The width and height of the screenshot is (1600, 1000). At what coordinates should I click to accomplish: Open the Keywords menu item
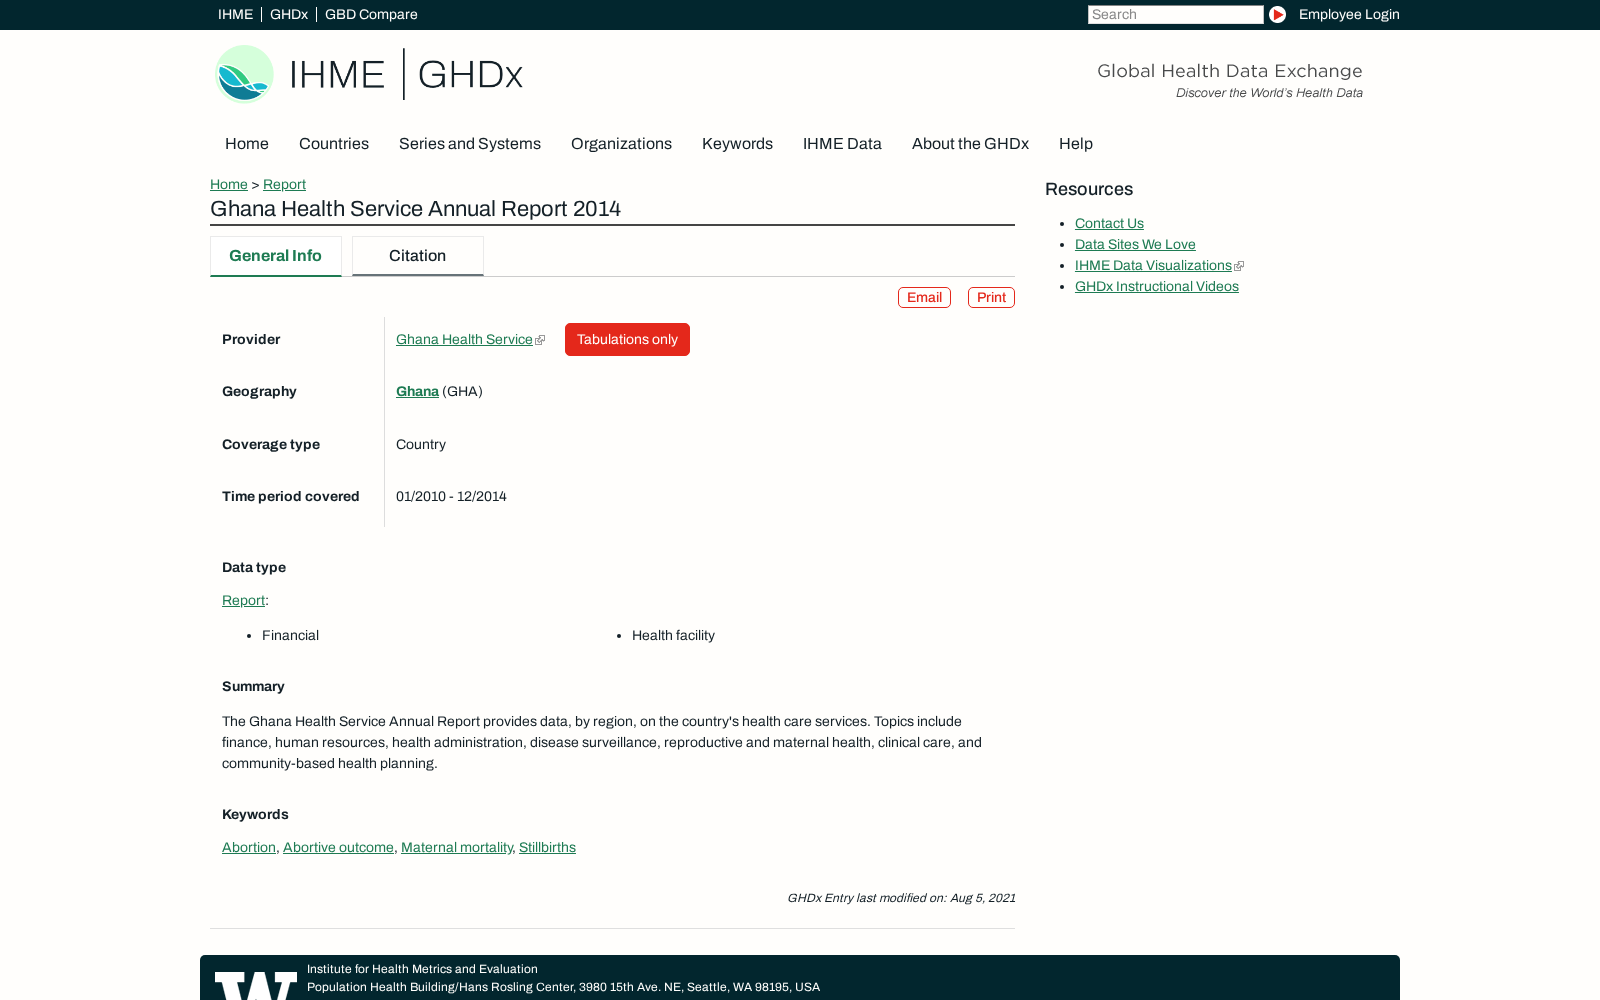coord(737,144)
